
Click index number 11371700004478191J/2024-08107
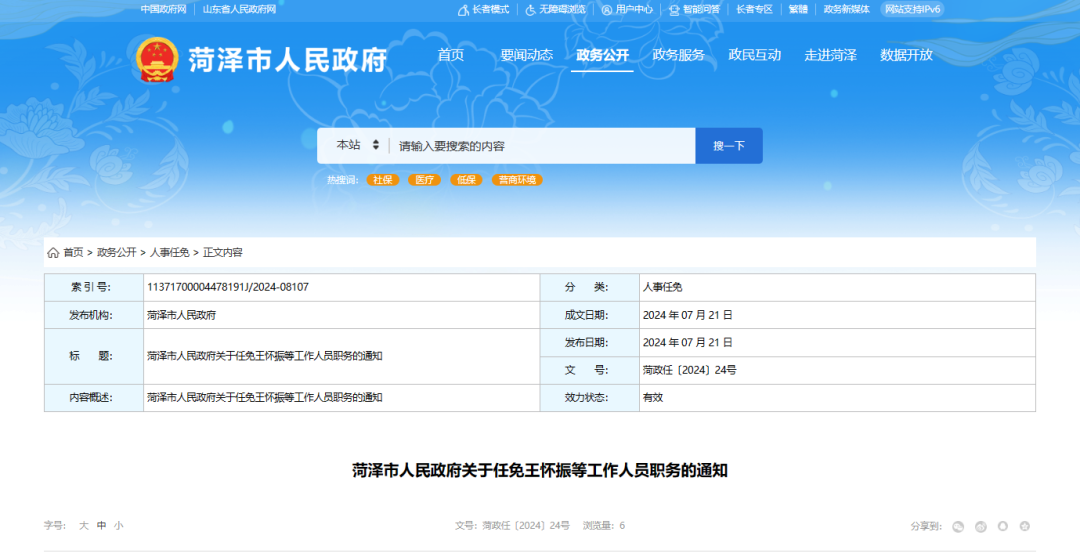[x=228, y=287]
